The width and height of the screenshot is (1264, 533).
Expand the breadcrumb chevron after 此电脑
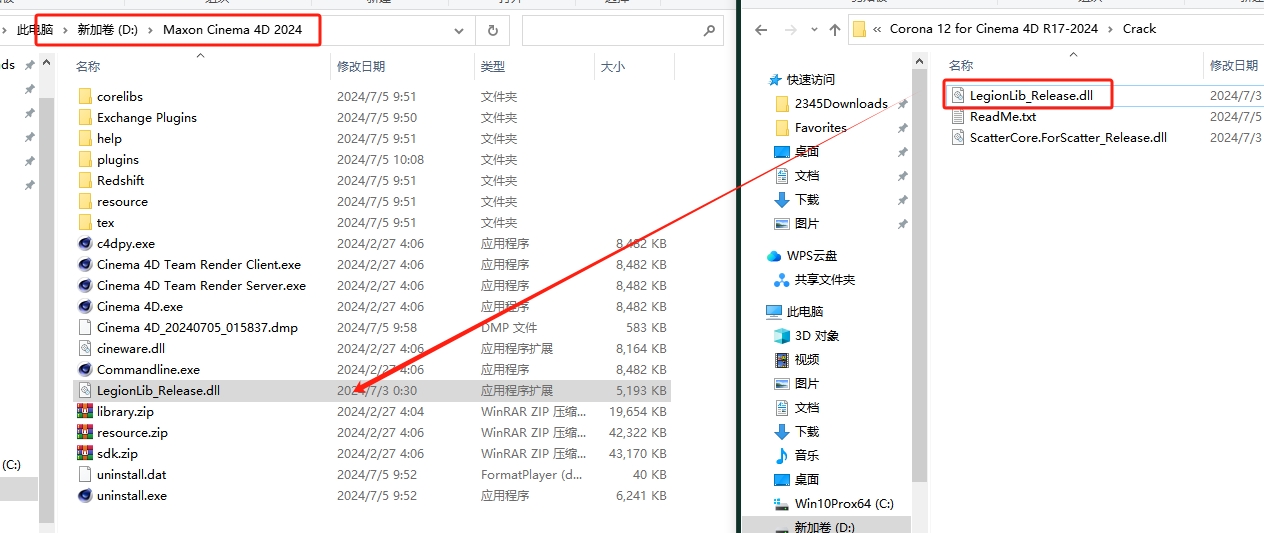tap(65, 30)
